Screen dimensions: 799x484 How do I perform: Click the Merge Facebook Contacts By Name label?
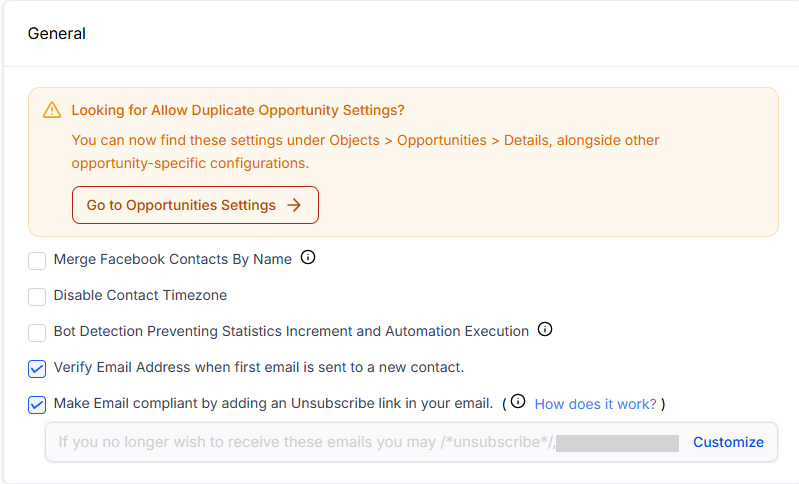(173, 259)
